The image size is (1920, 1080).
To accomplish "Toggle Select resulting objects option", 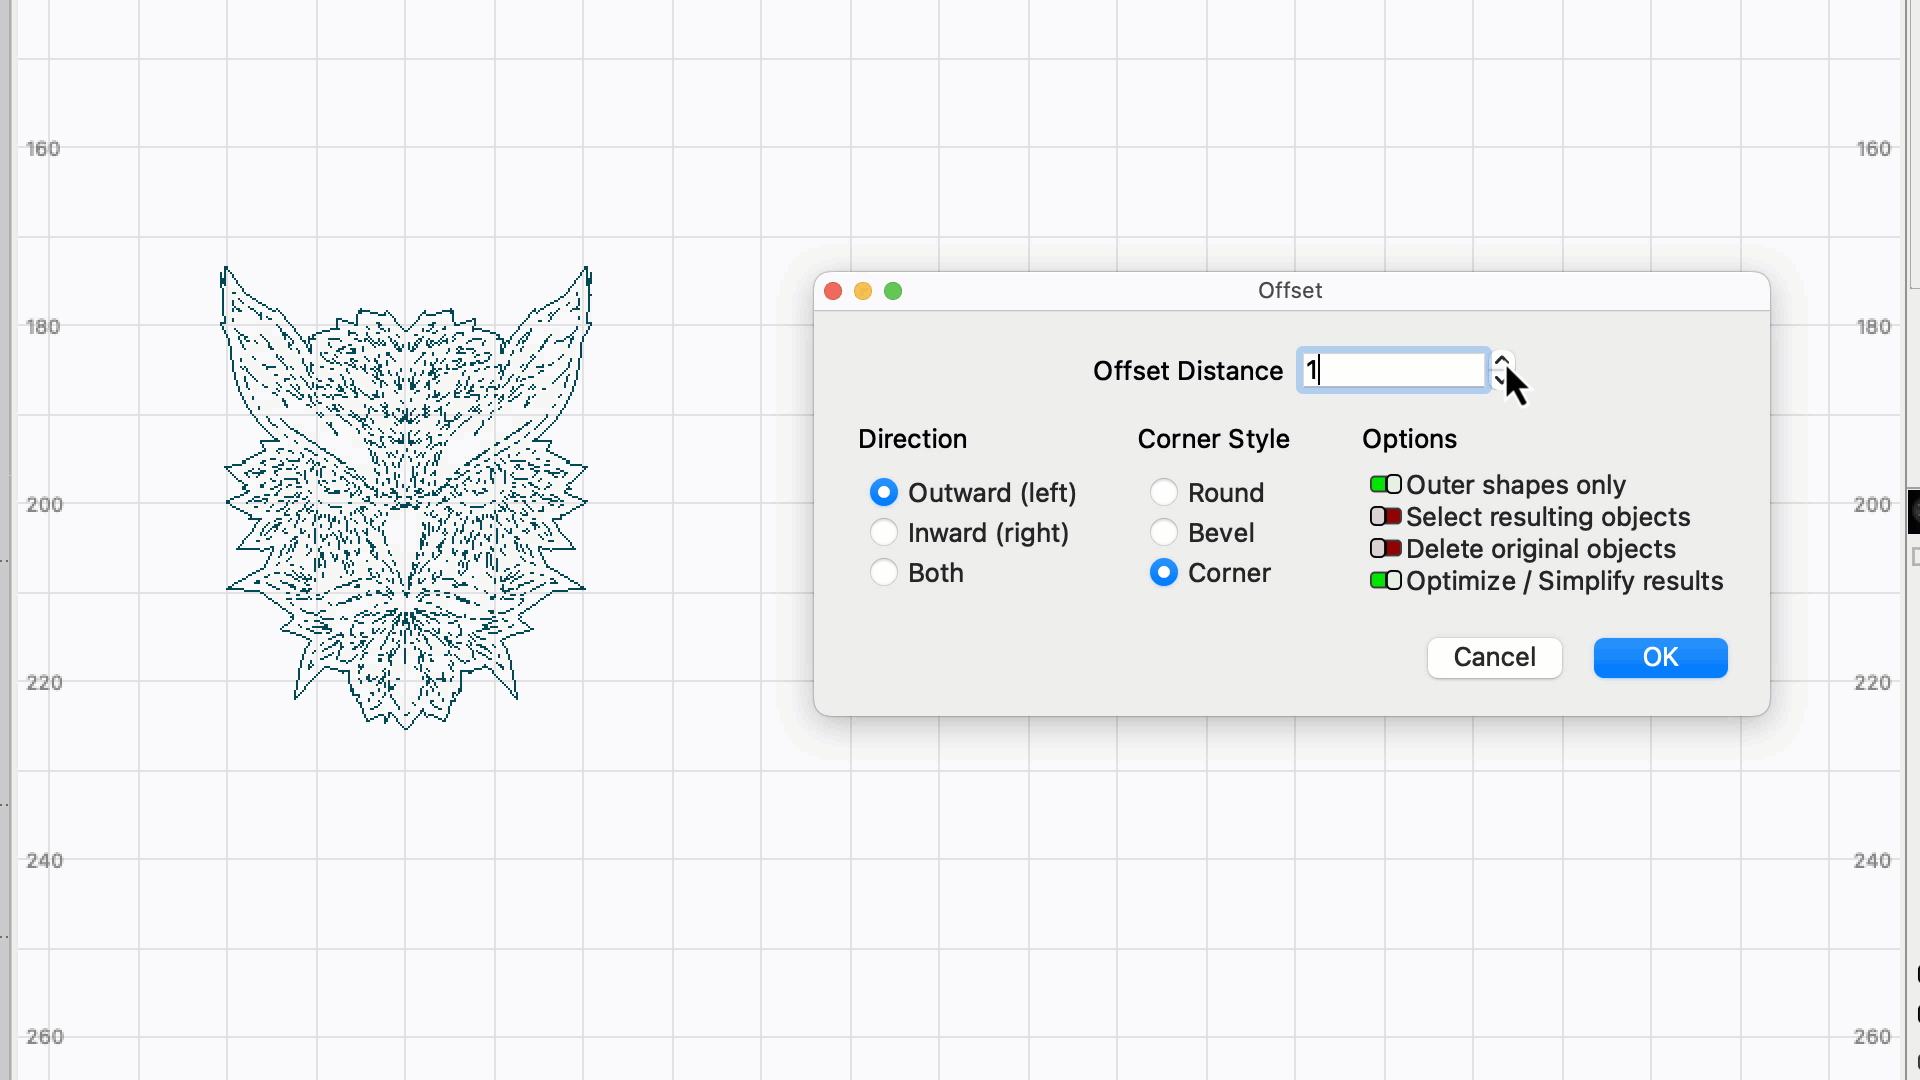I will (x=1383, y=516).
